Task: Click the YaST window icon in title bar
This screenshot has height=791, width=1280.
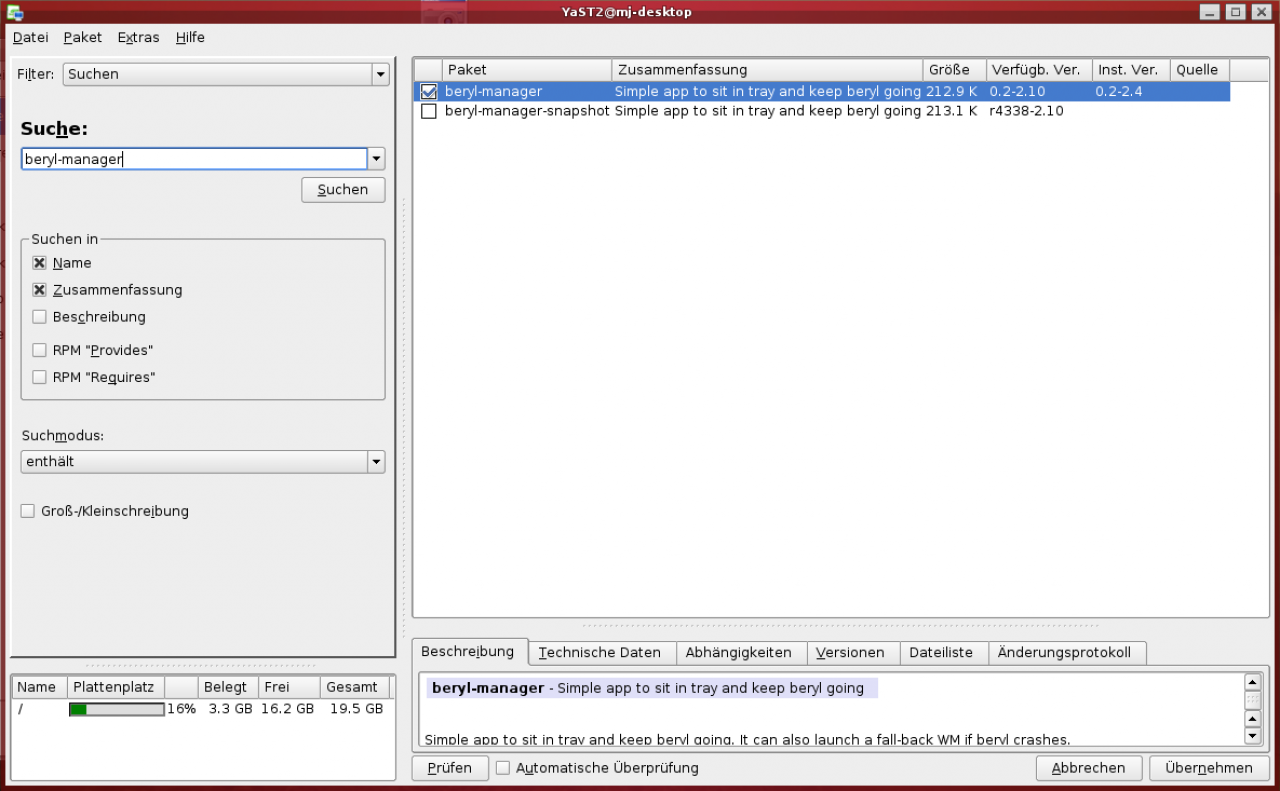Action: coord(14,12)
